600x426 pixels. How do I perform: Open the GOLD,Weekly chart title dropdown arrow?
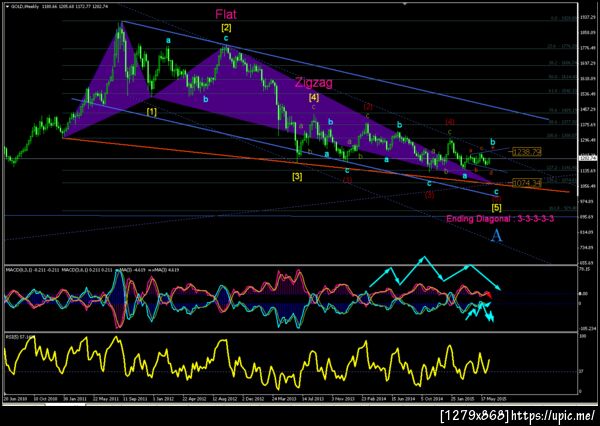[x=7, y=7]
